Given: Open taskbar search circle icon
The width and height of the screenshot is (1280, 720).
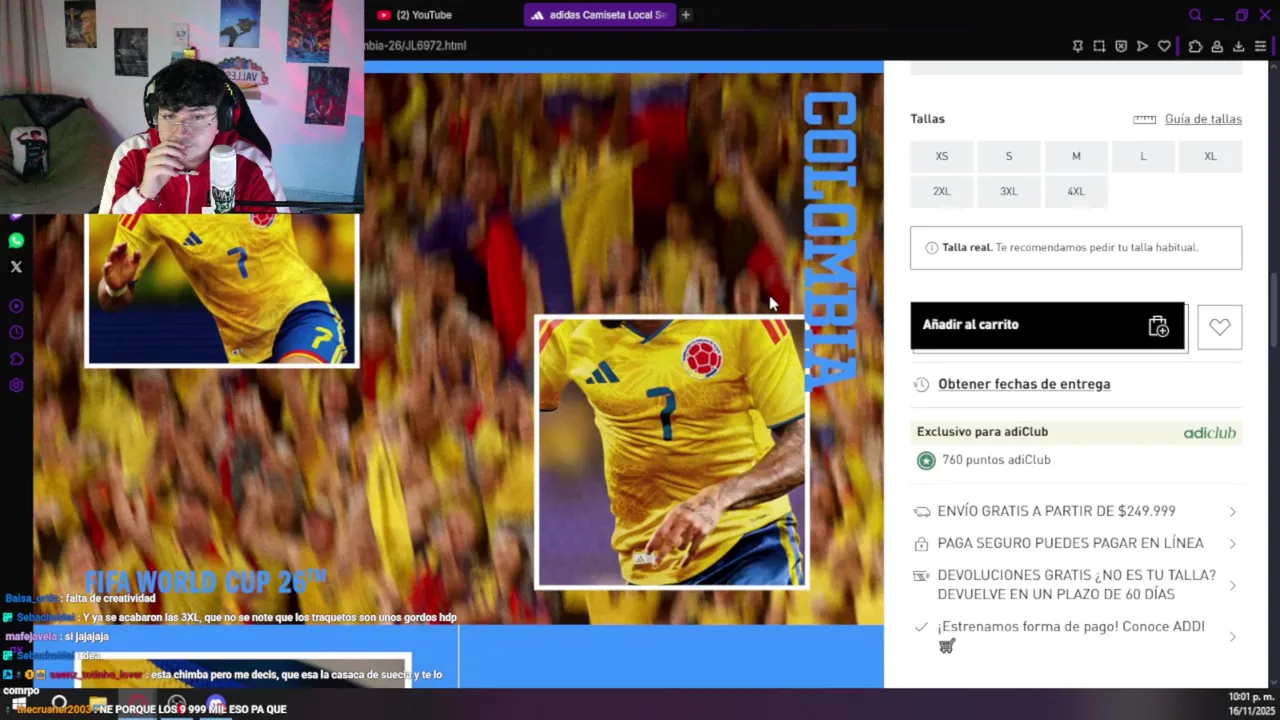Looking at the screenshot, I should [x=59, y=704].
